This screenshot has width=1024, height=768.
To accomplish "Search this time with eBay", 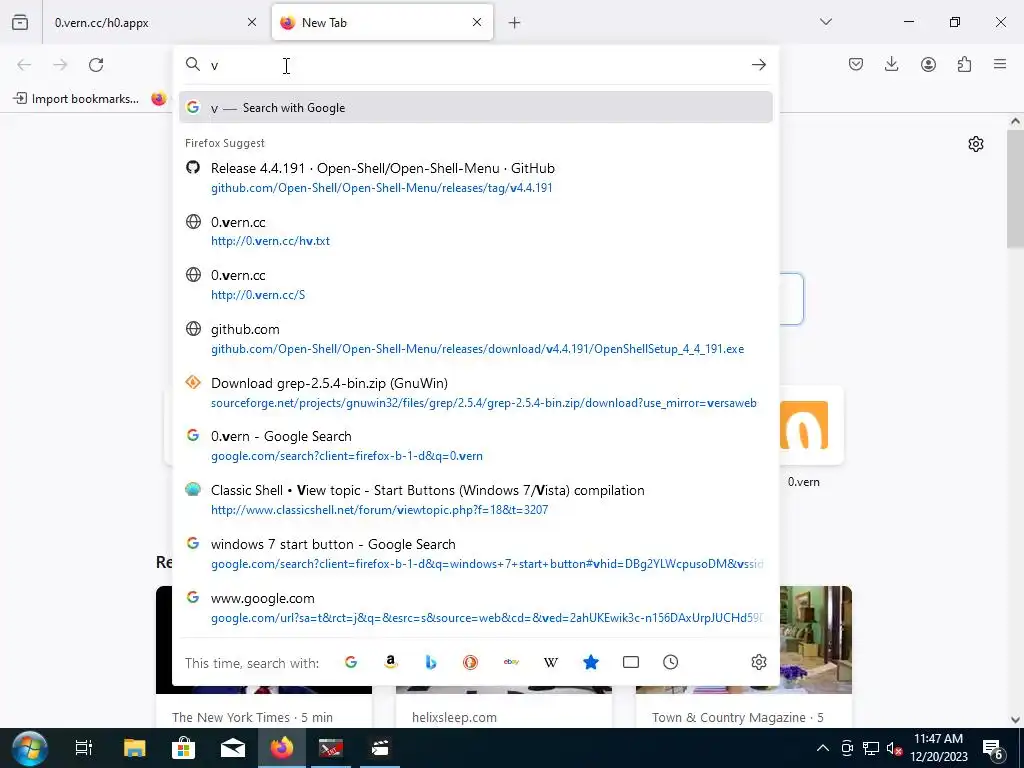I will pyautogui.click(x=511, y=662).
